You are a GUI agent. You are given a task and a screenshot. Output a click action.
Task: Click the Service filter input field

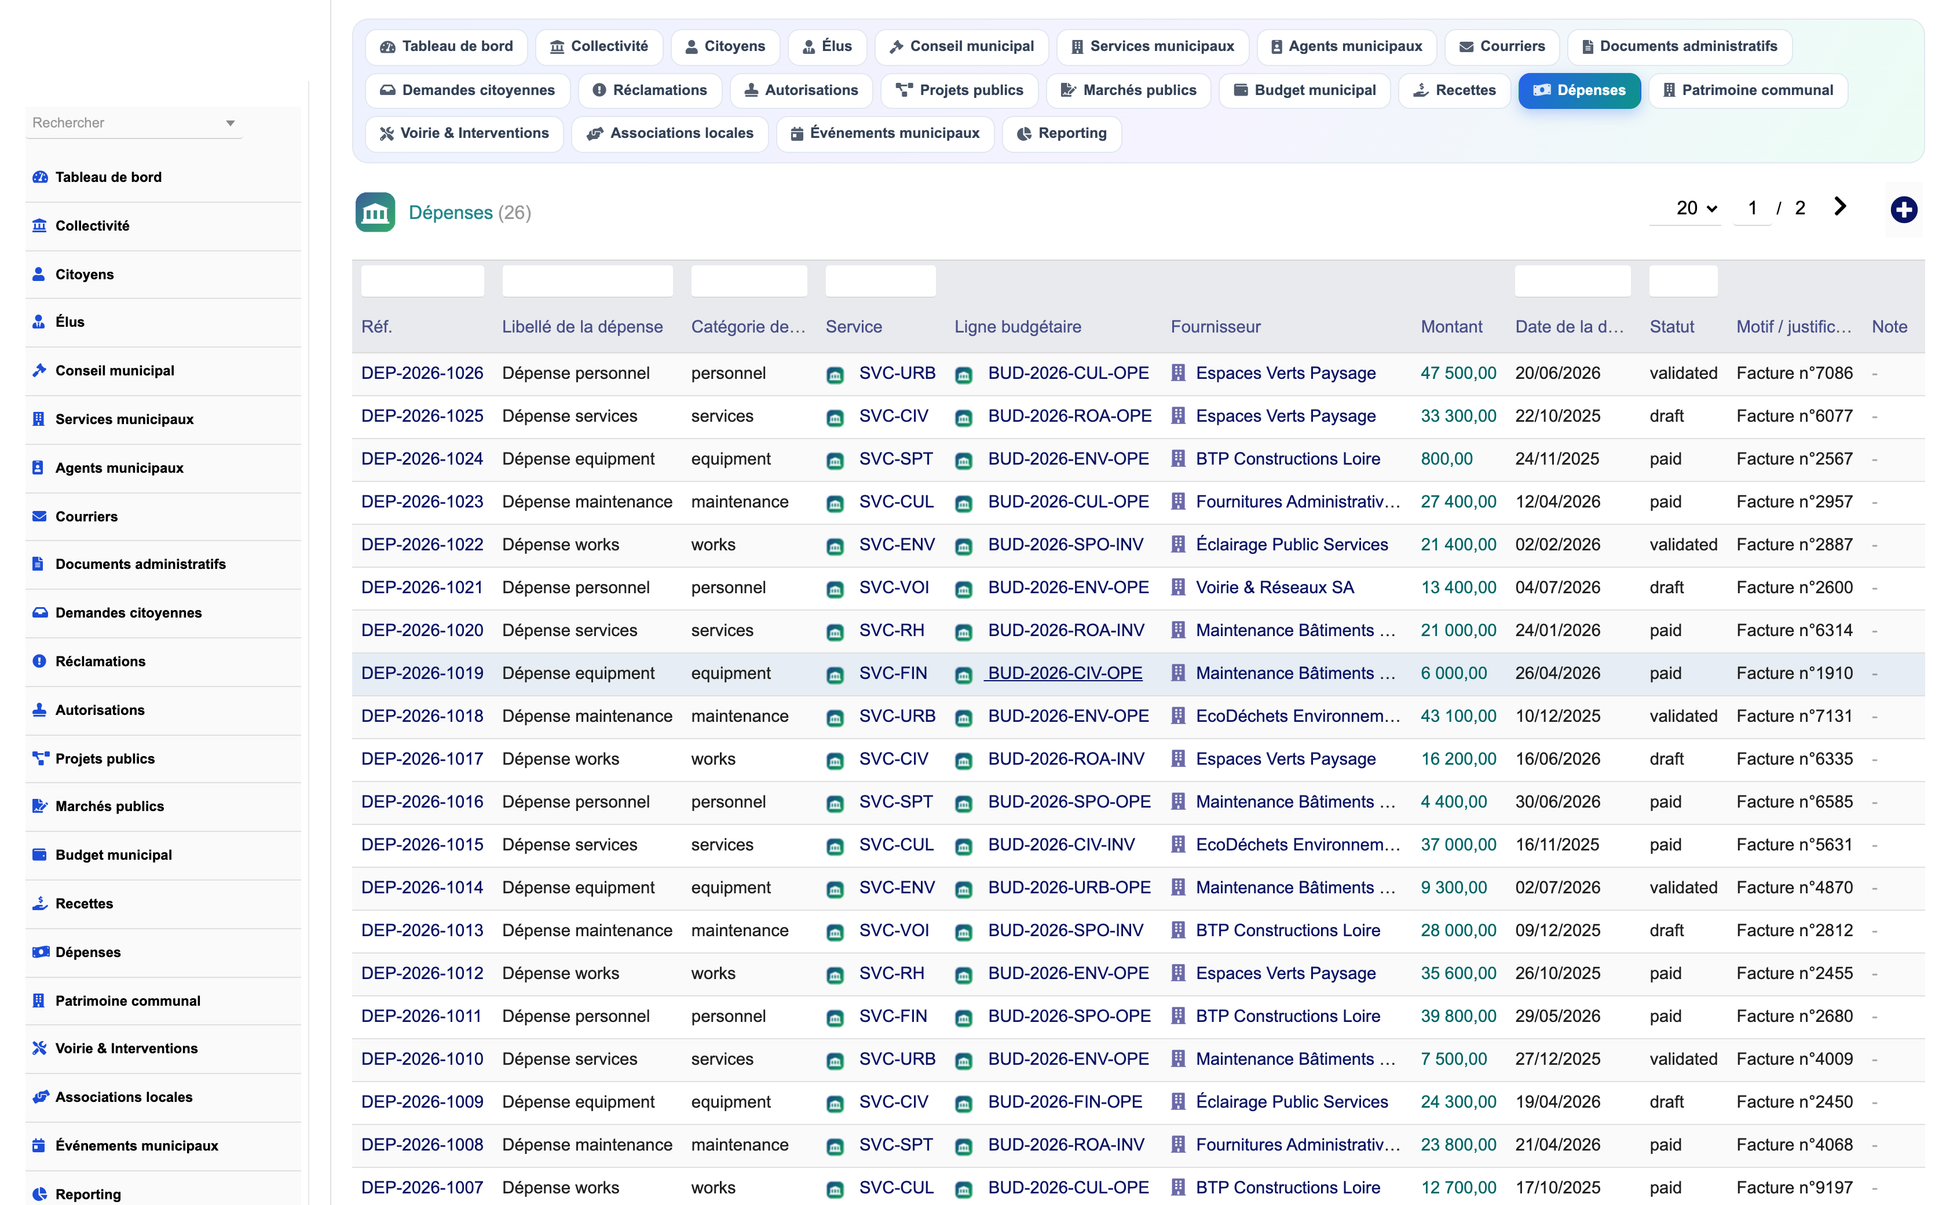(880, 281)
